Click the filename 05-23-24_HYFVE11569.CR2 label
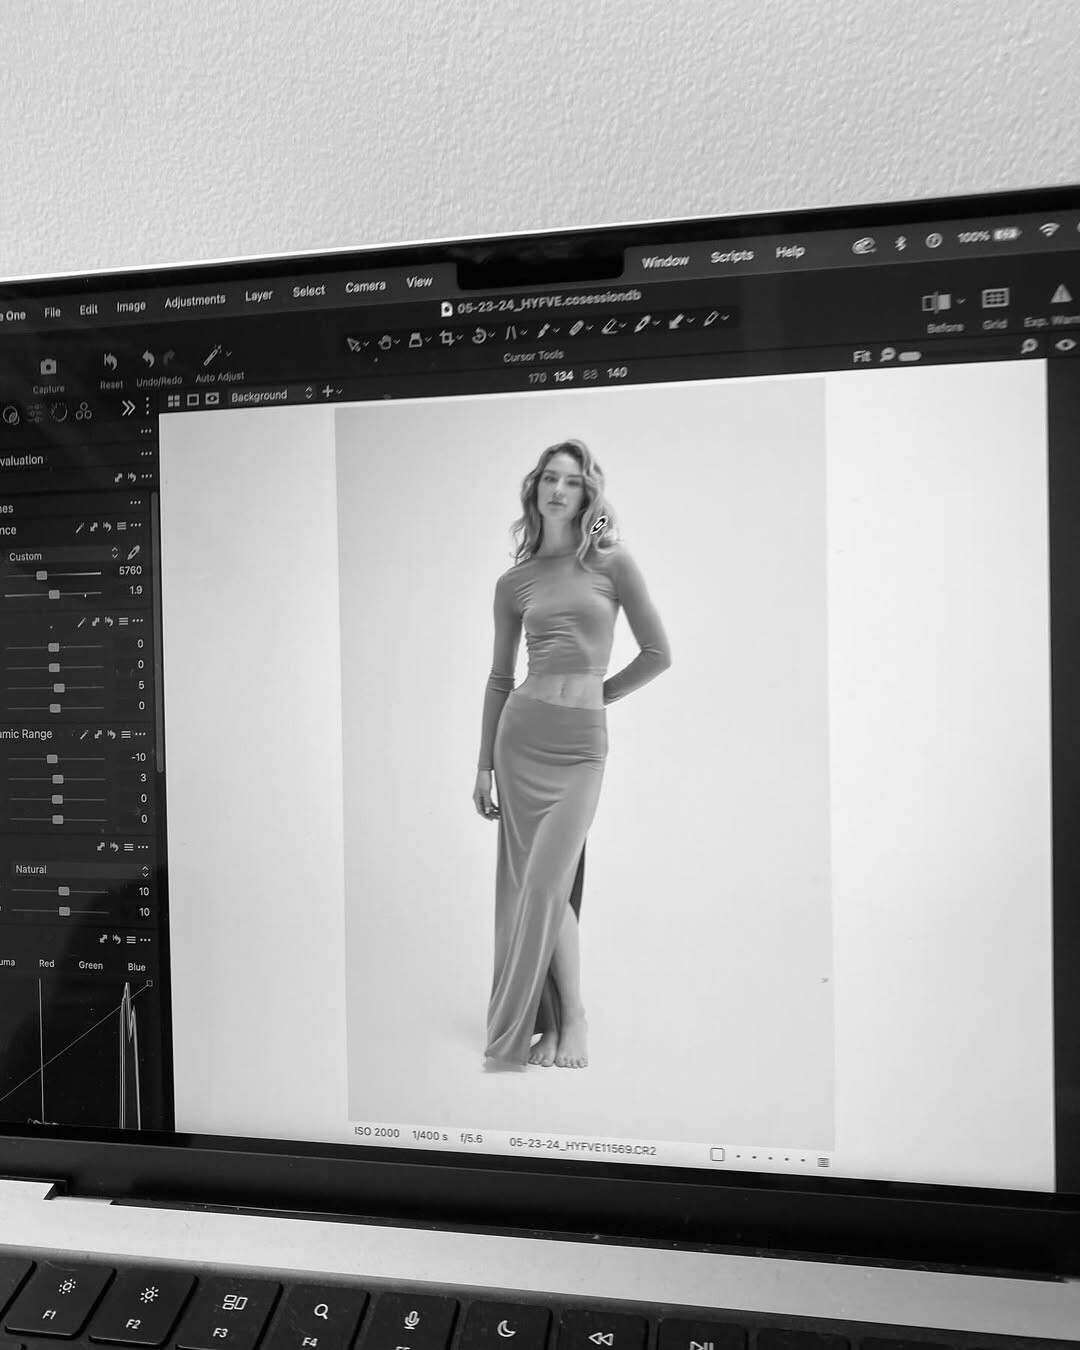Image resolution: width=1080 pixels, height=1350 pixels. 583,1146
